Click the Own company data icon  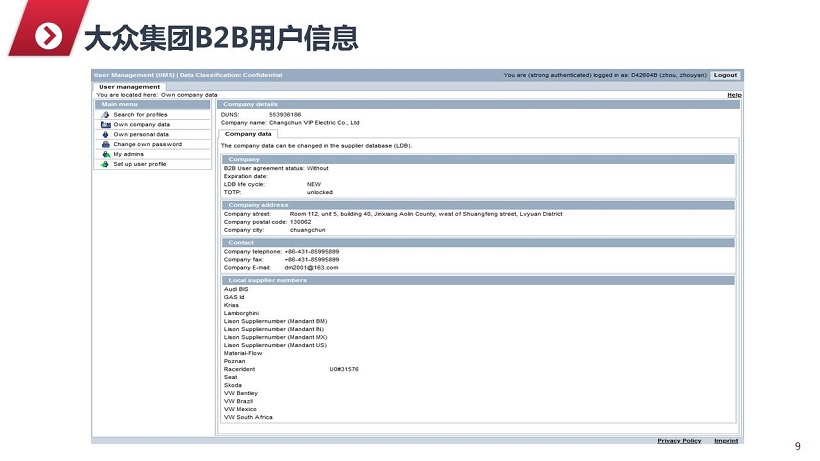coord(105,125)
